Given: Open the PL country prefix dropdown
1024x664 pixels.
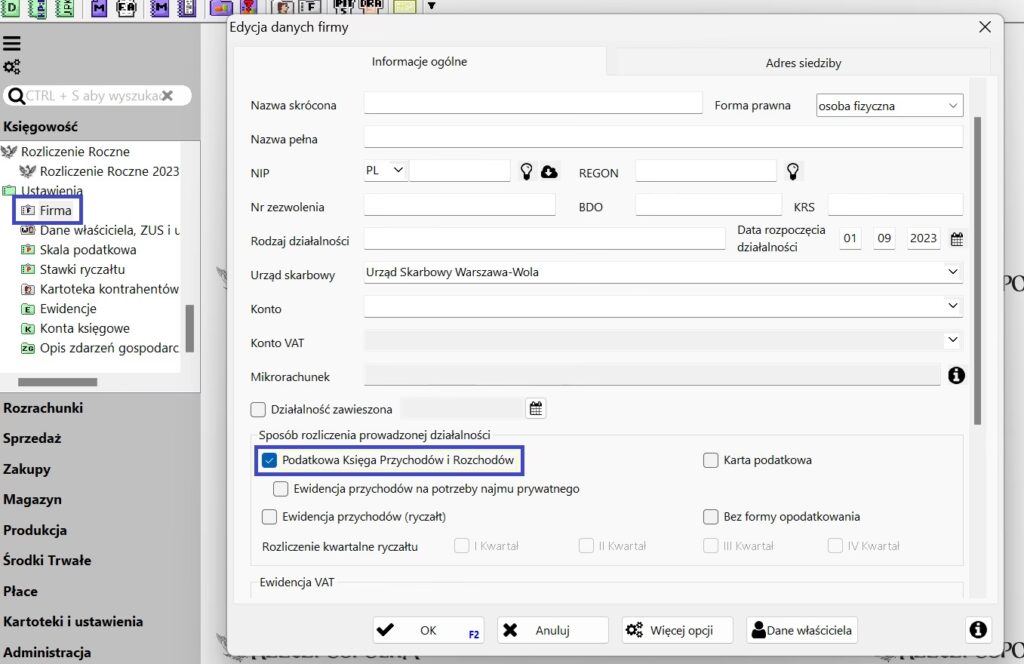Looking at the screenshot, I should coord(386,170).
